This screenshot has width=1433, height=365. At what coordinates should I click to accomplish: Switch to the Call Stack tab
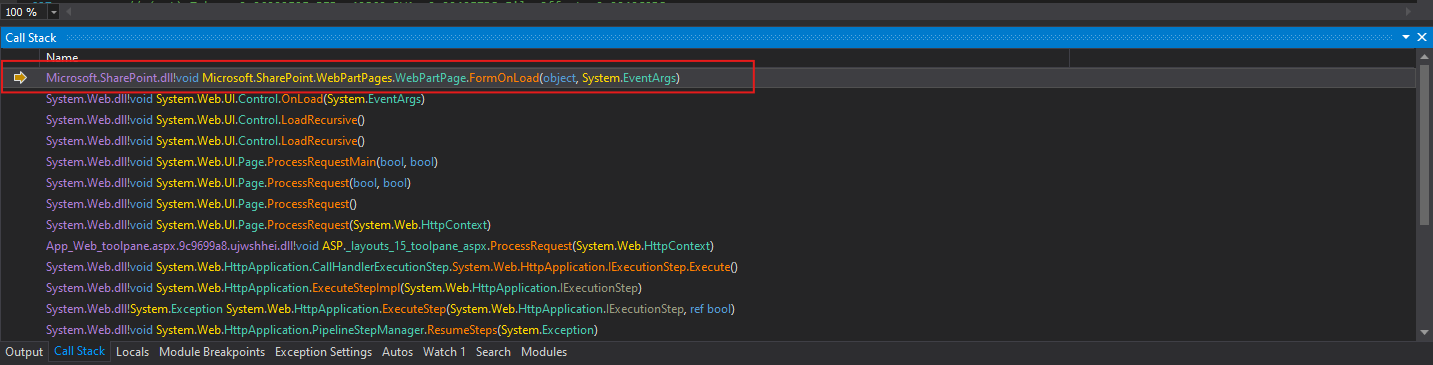click(79, 352)
